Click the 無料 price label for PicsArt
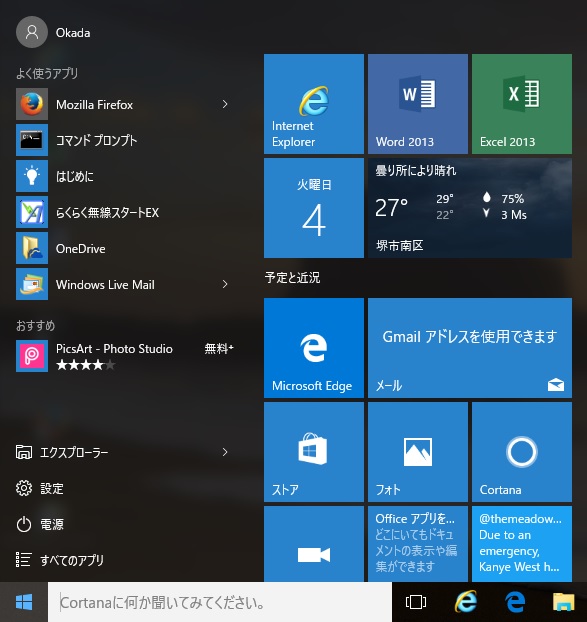Screen dimensions: 587x622 (x=219, y=349)
